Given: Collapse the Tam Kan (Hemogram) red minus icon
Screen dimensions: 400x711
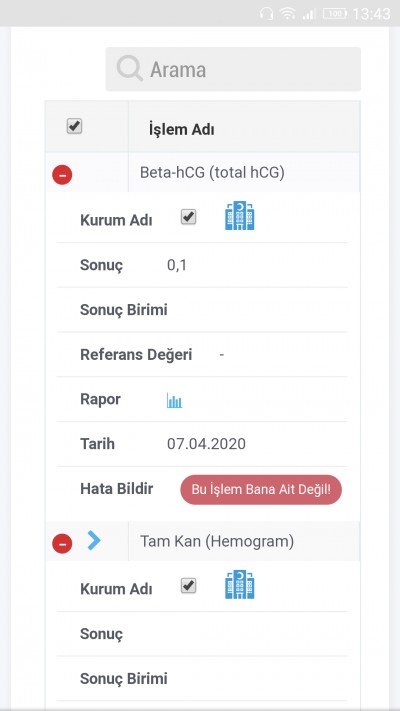Looking at the screenshot, I should (62, 543).
